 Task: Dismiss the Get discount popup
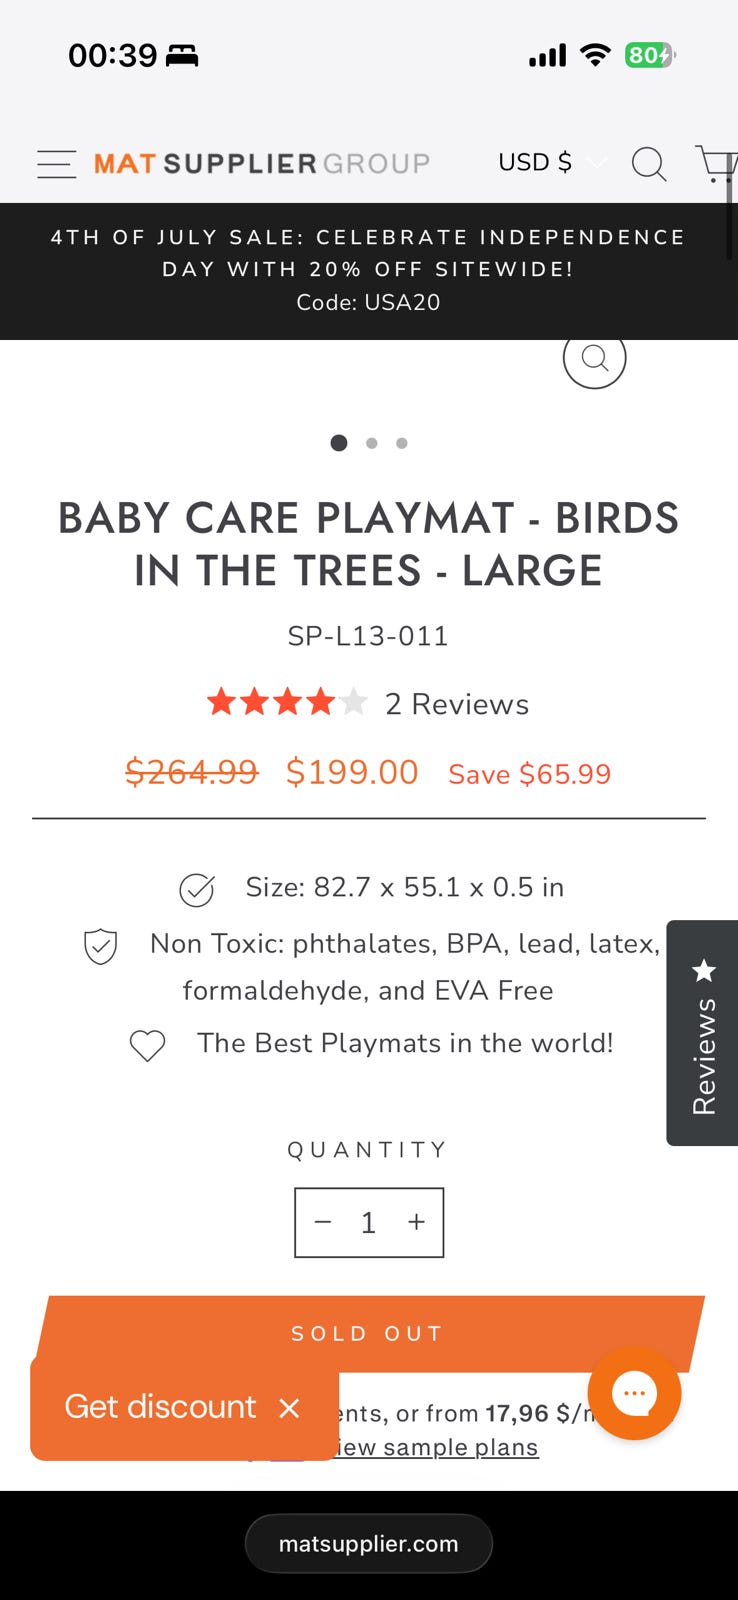point(290,1408)
